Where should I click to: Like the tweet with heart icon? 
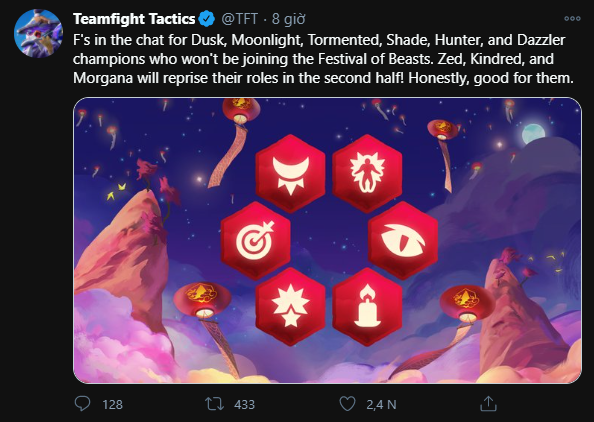click(x=347, y=404)
